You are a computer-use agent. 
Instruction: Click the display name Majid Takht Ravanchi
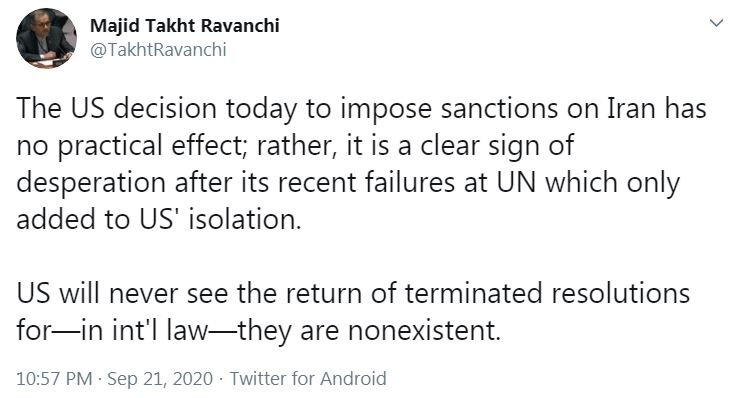coord(184,25)
